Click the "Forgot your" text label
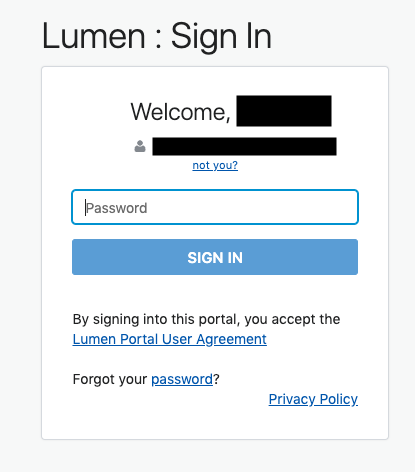This screenshot has height=472, width=415. click(x=110, y=379)
